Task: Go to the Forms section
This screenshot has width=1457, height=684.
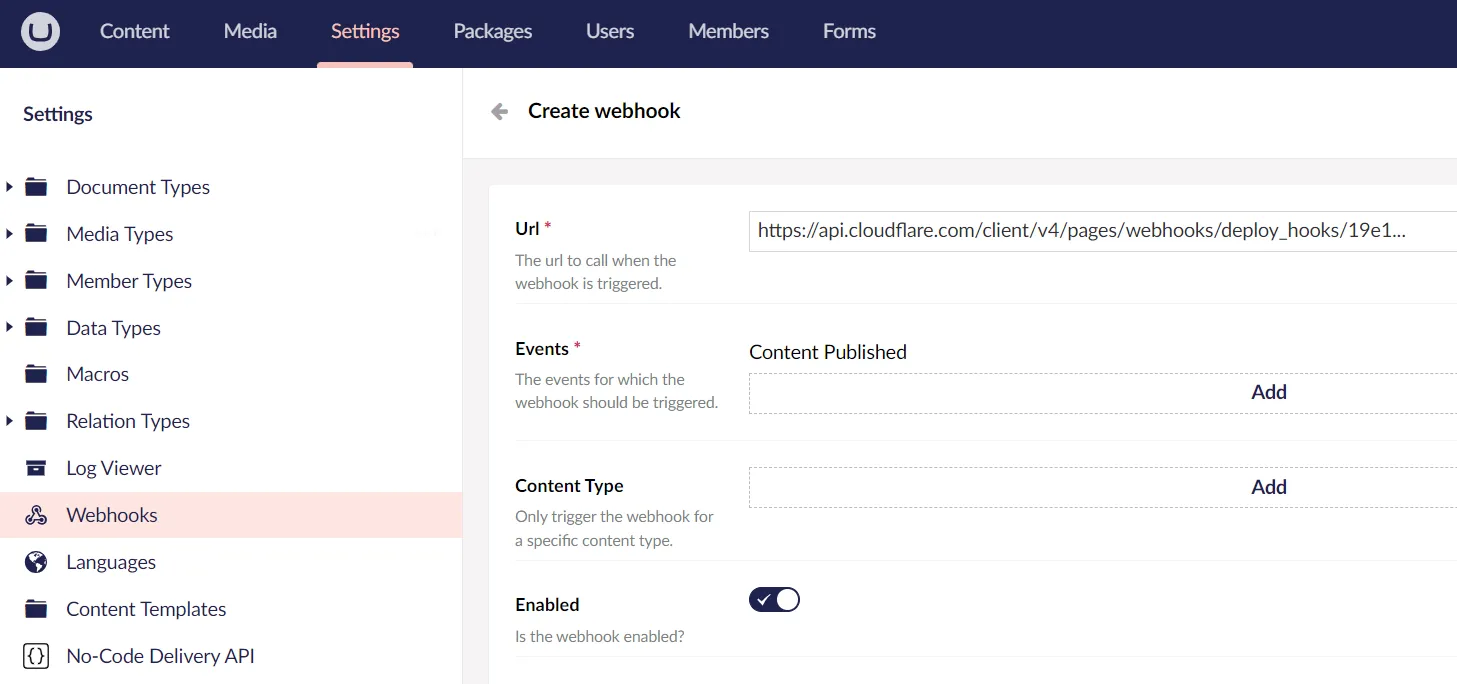Action: click(849, 31)
